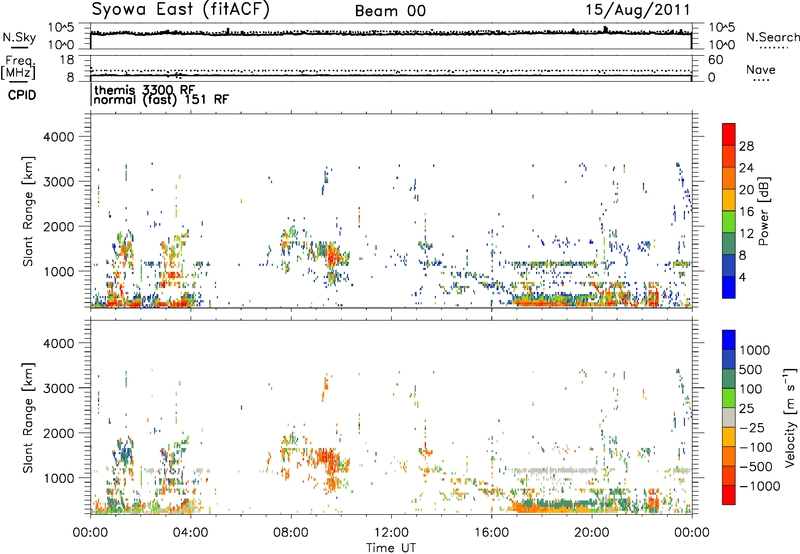The image size is (800, 554).
Task: Select the "Slant Range [km]" label of velocity panel
Action: 28,417
